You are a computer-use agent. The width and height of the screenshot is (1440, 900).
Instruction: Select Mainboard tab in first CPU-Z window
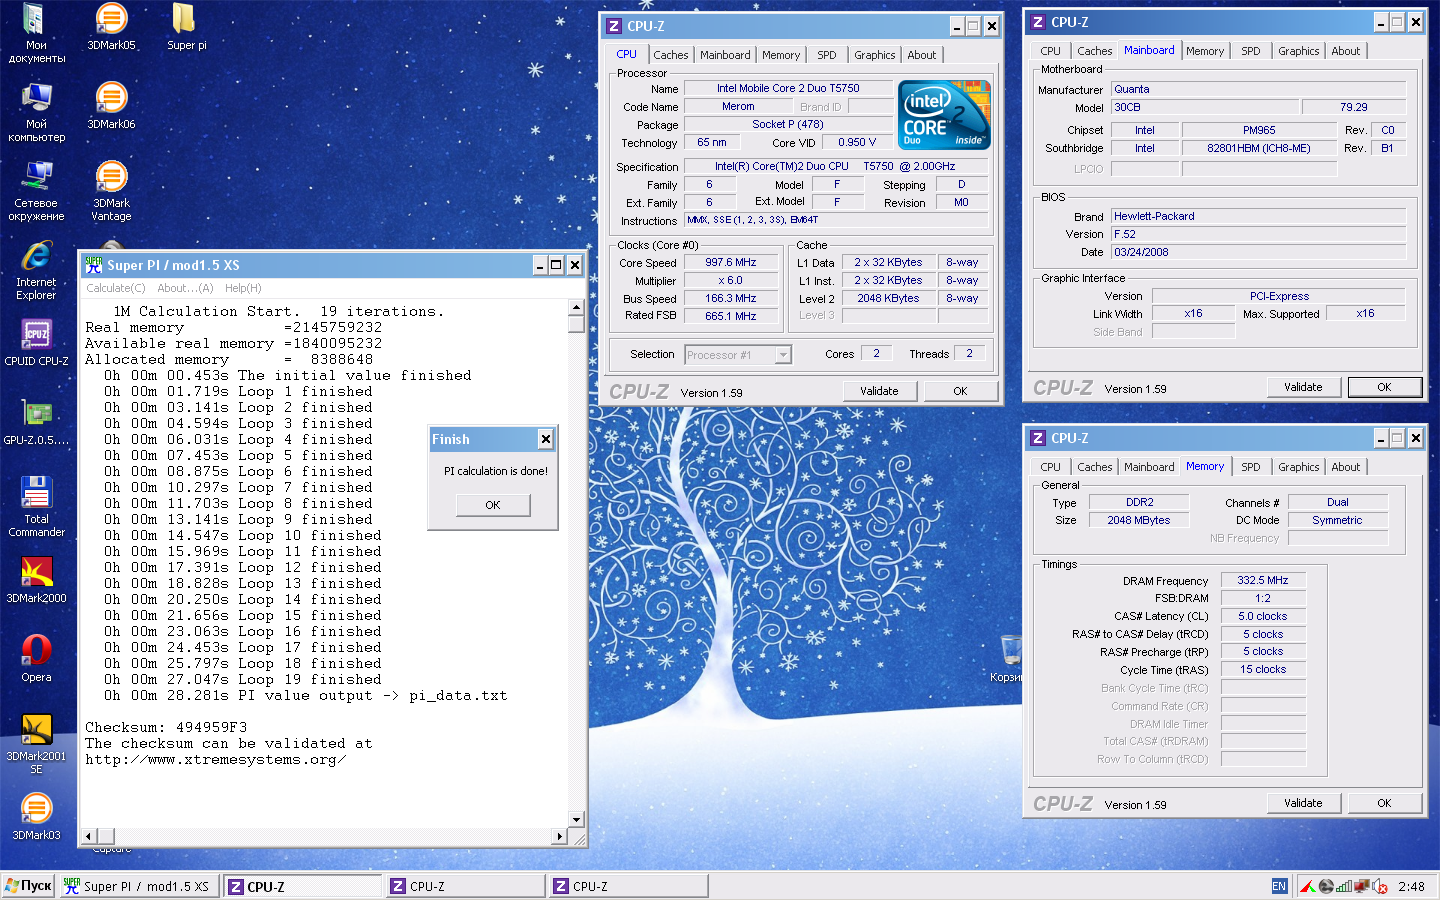click(725, 55)
